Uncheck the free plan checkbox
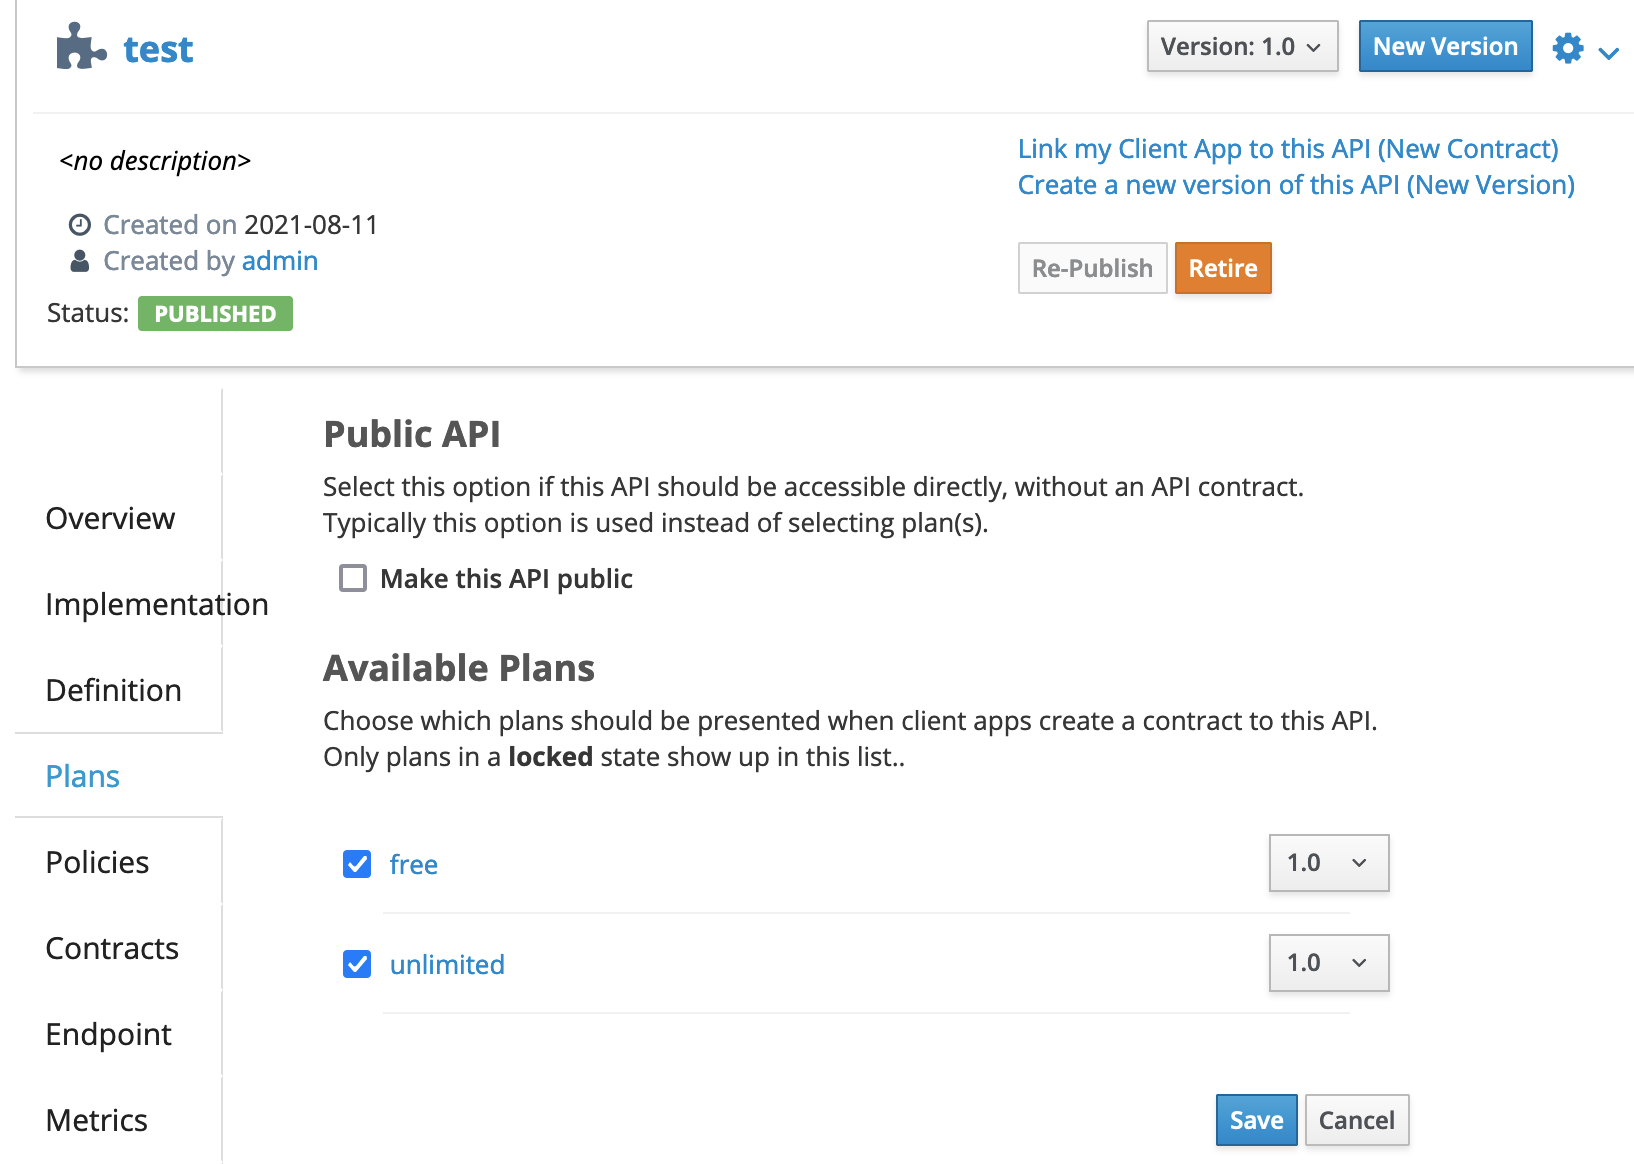The height and width of the screenshot is (1164, 1634). coord(356,864)
